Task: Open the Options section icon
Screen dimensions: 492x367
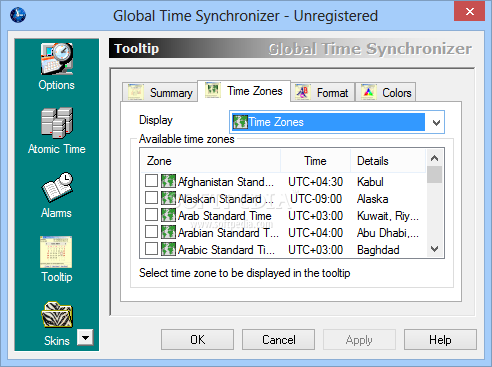Action: (x=57, y=59)
